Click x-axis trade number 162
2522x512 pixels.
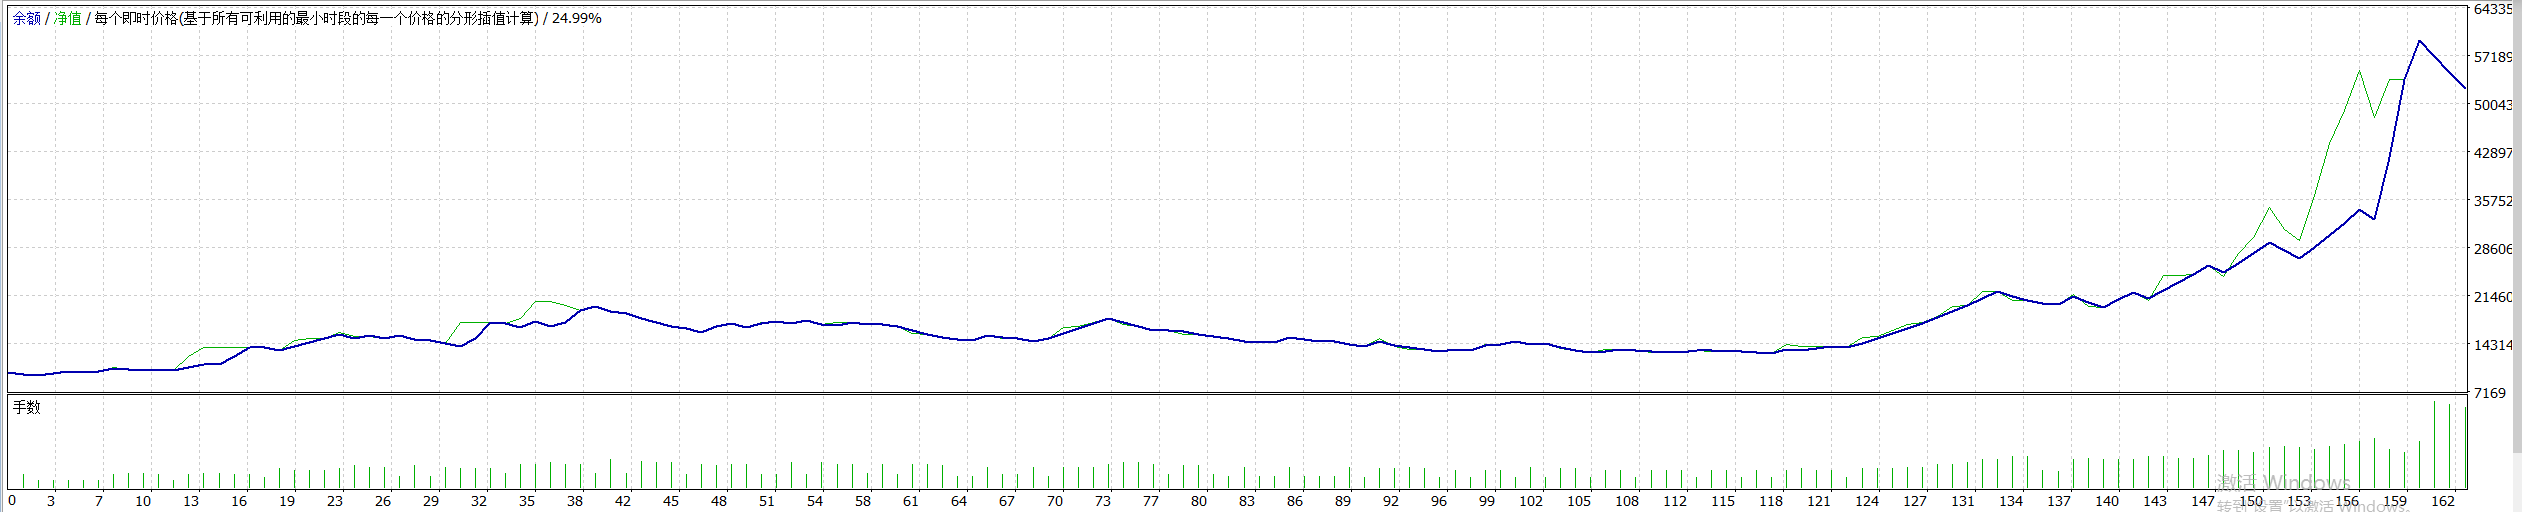tap(2443, 501)
